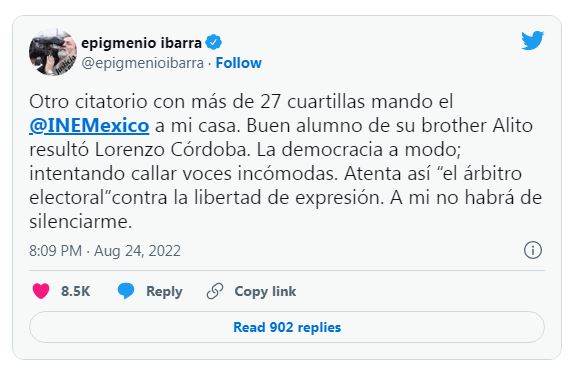Click the Copy link text
Image resolution: width=572 pixels, height=366 pixels.
point(265,291)
